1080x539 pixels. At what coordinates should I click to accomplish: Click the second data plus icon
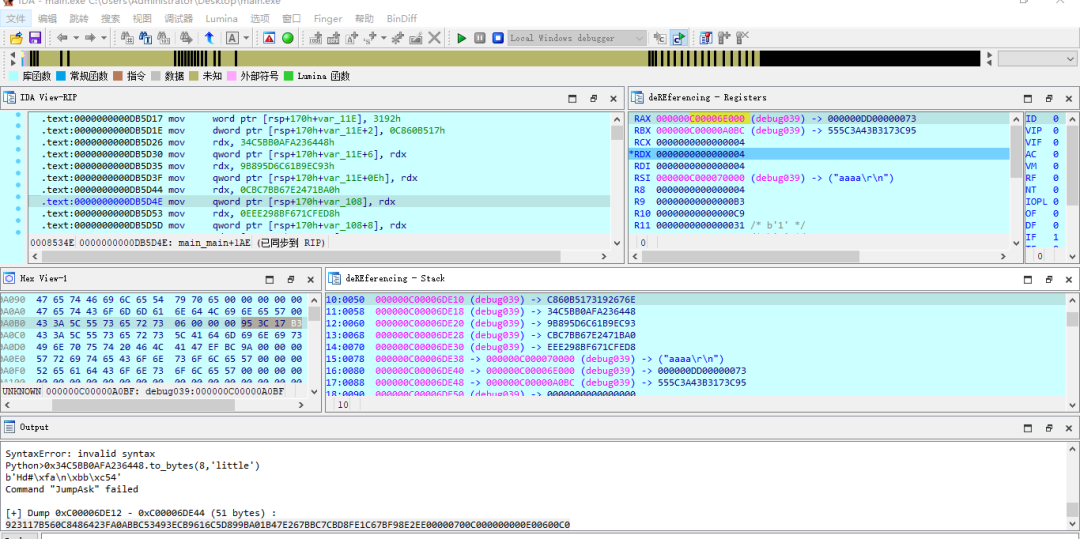pyautogui.click(x=334, y=38)
